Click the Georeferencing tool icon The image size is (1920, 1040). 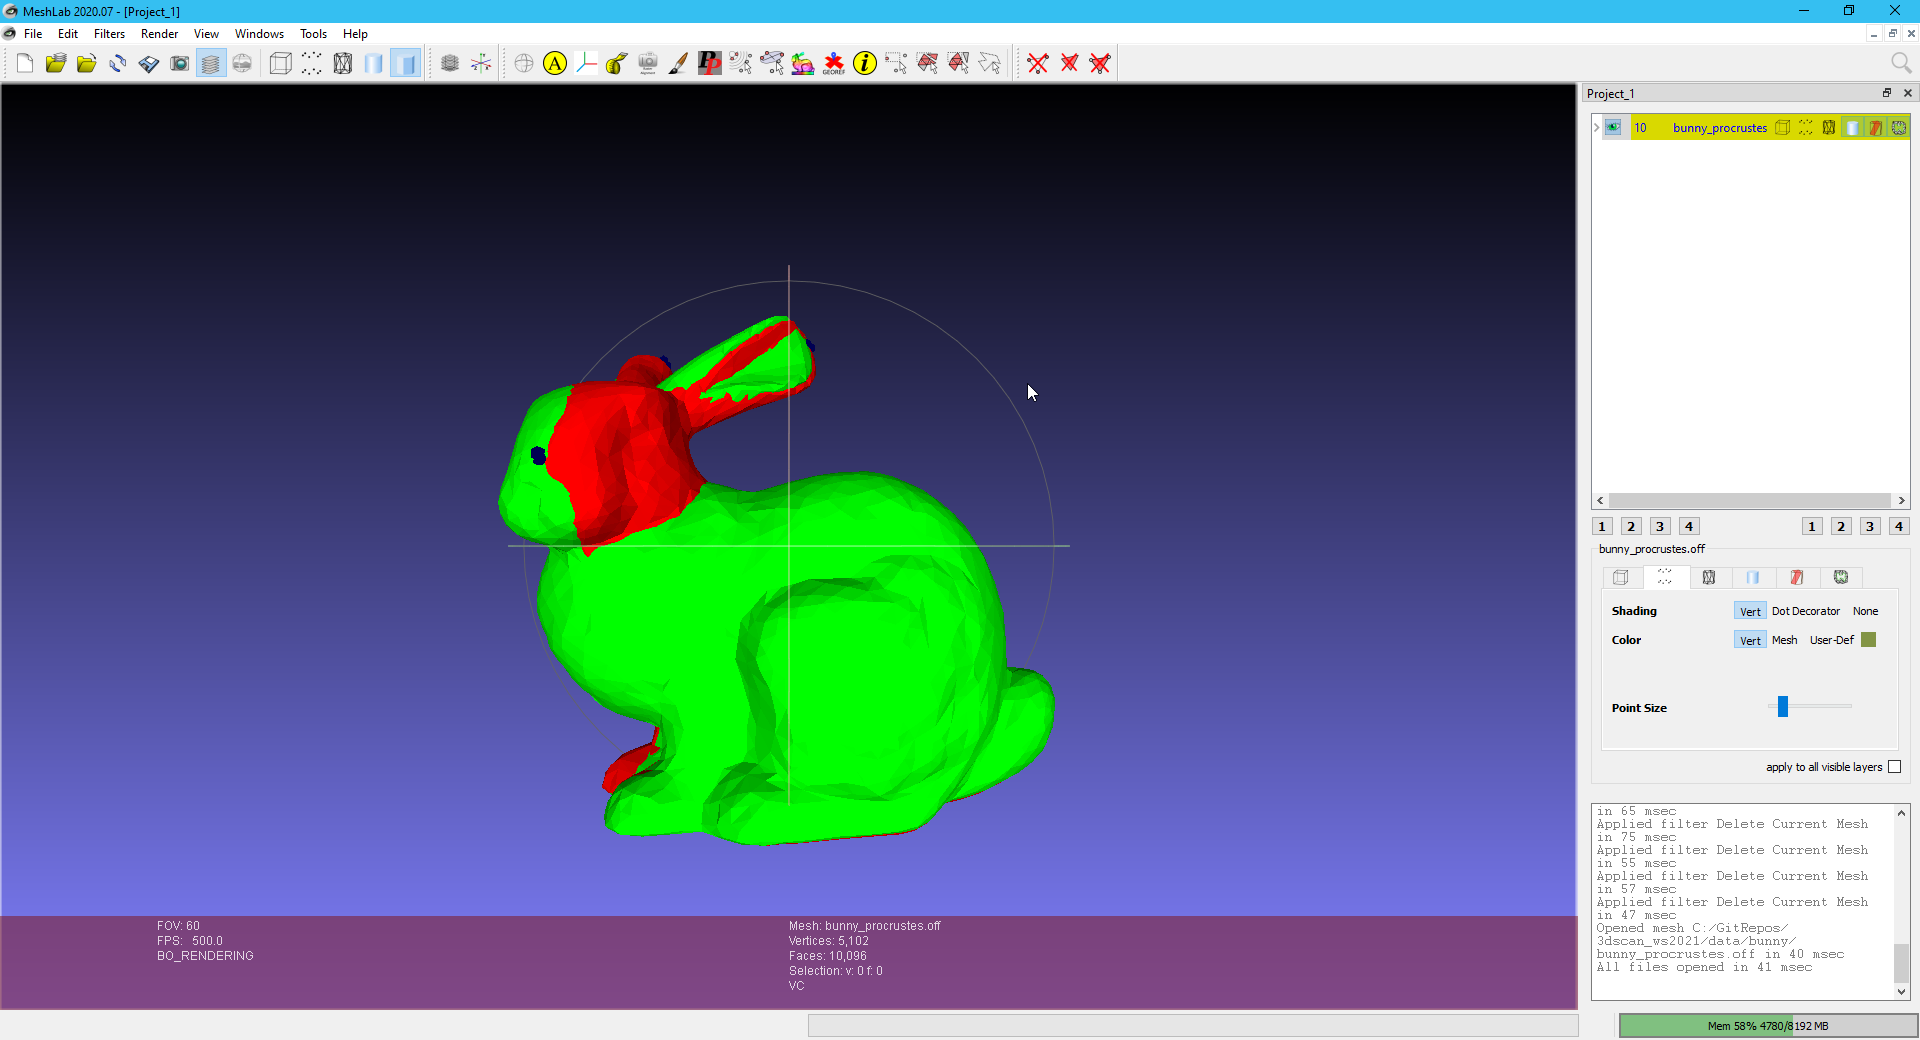pyautogui.click(x=833, y=64)
